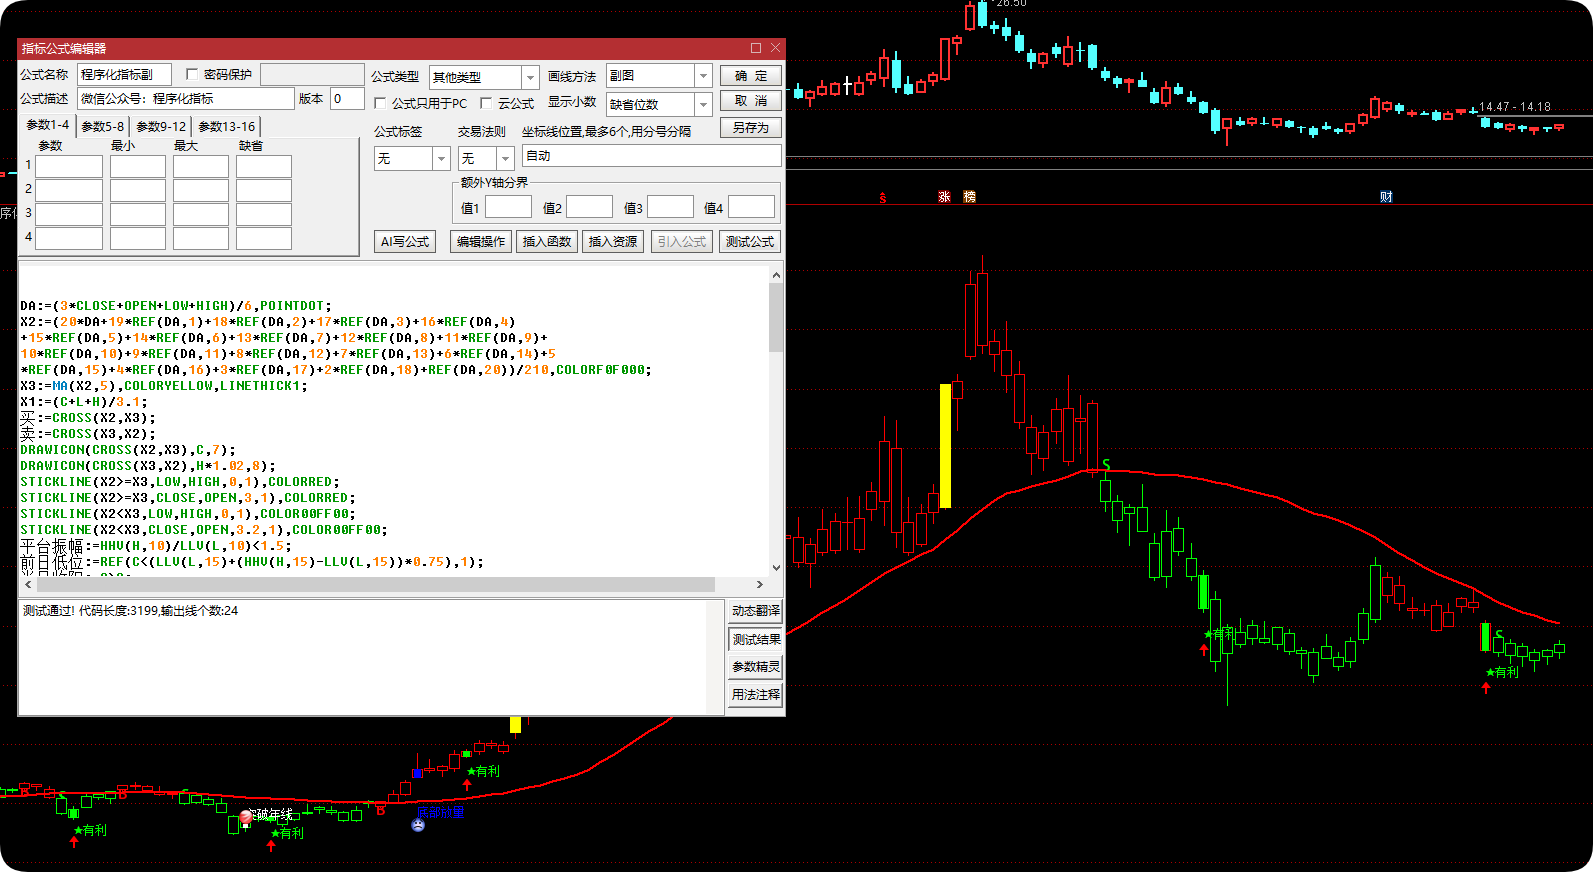Image resolution: width=1593 pixels, height=872 pixels.
Task: Open the 编辑操作 menu button
Action: (481, 241)
